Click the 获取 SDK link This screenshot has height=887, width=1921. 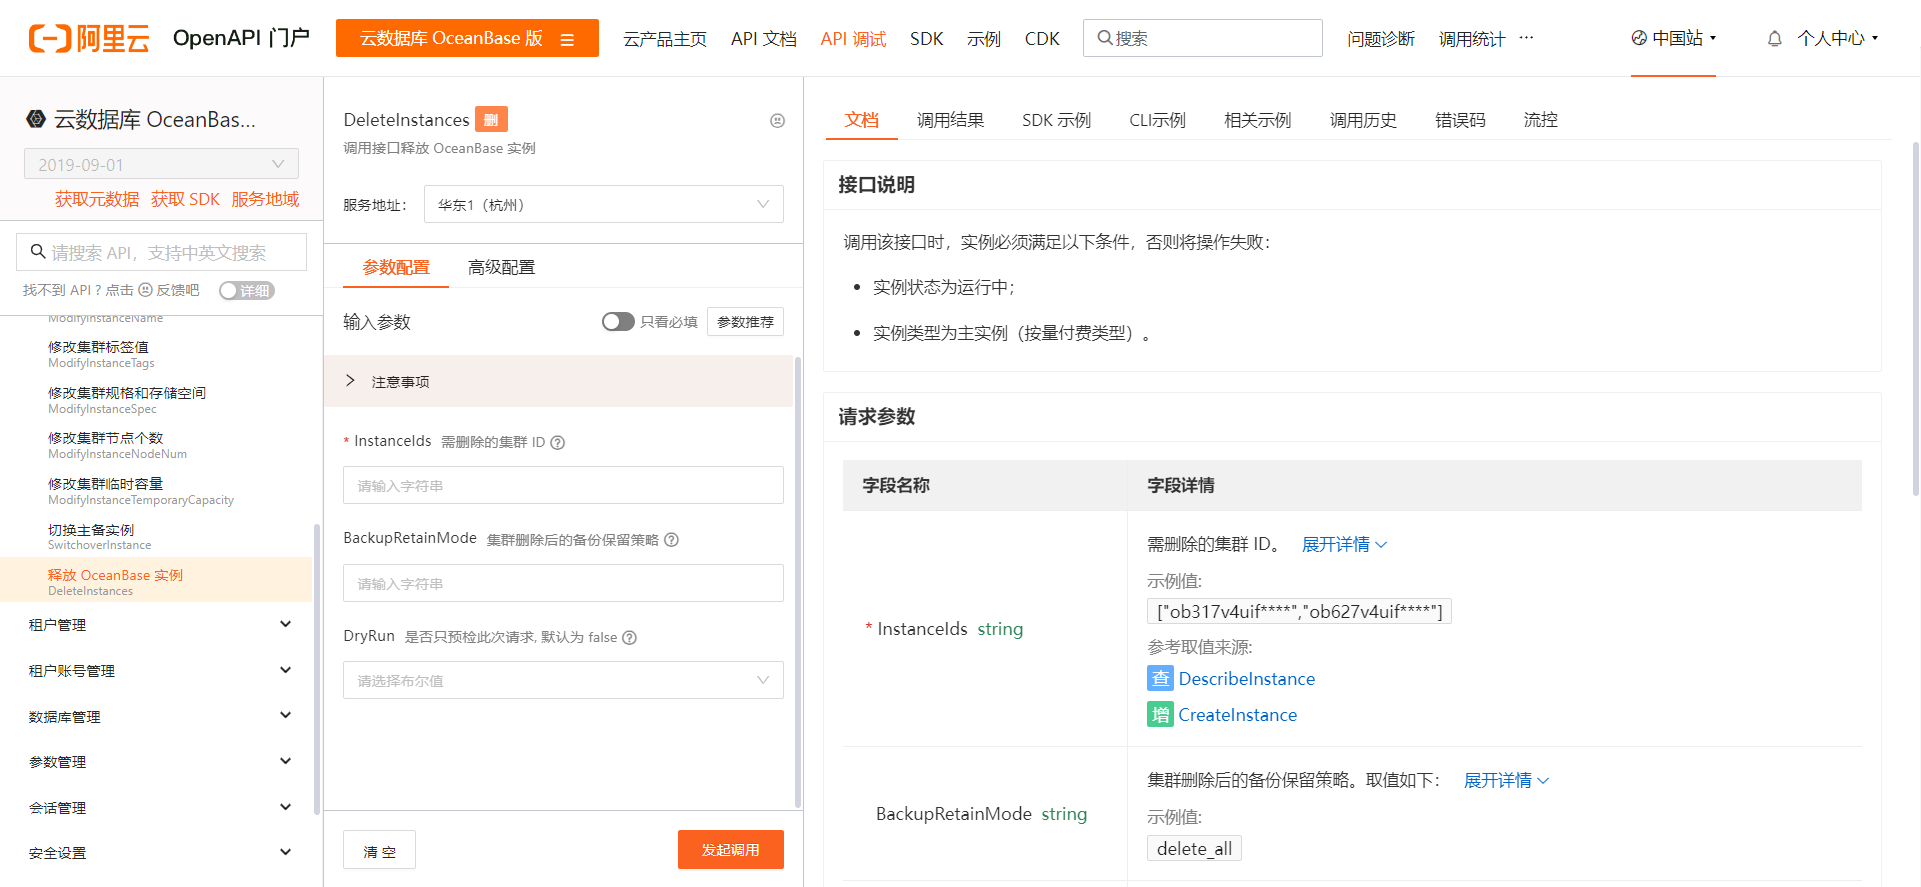click(185, 199)
